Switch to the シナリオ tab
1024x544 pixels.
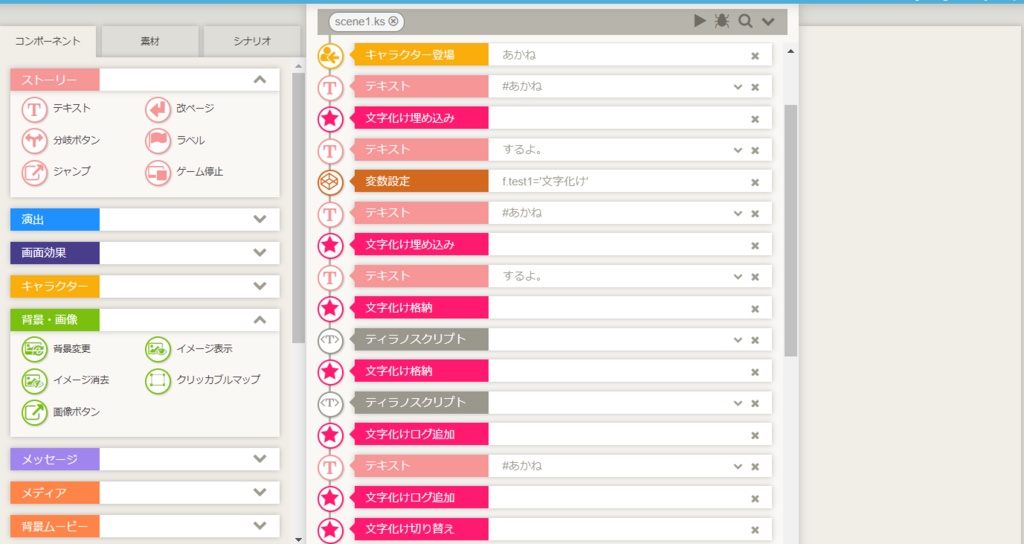tap(252, 41)
